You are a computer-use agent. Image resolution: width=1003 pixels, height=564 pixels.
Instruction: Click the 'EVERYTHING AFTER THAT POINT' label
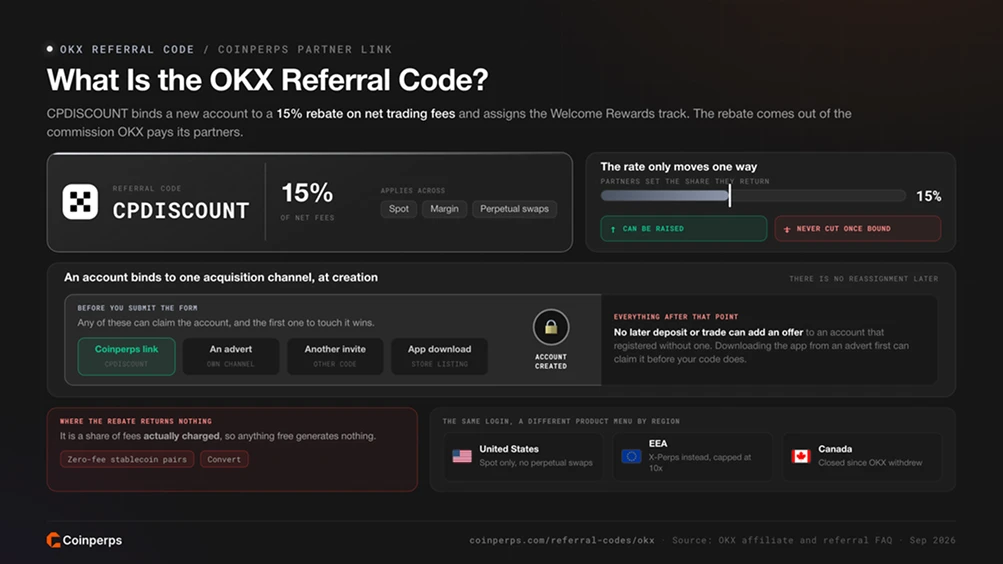[675, 317]
